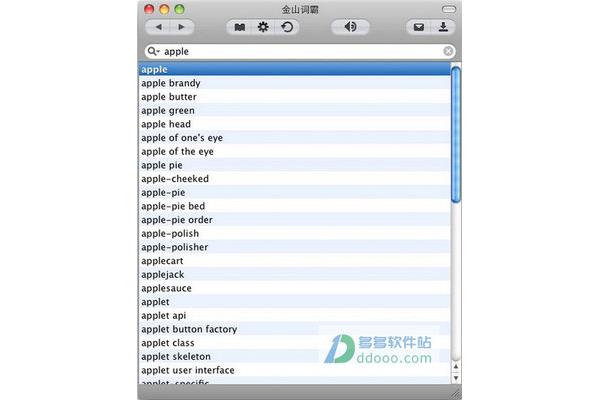This screenshot has width=600, height=400.
Task: Click the scroll down arrow
Action: tap(456, 378)
